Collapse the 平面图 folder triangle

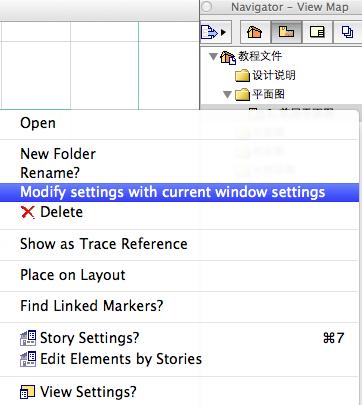coord(228,95)
